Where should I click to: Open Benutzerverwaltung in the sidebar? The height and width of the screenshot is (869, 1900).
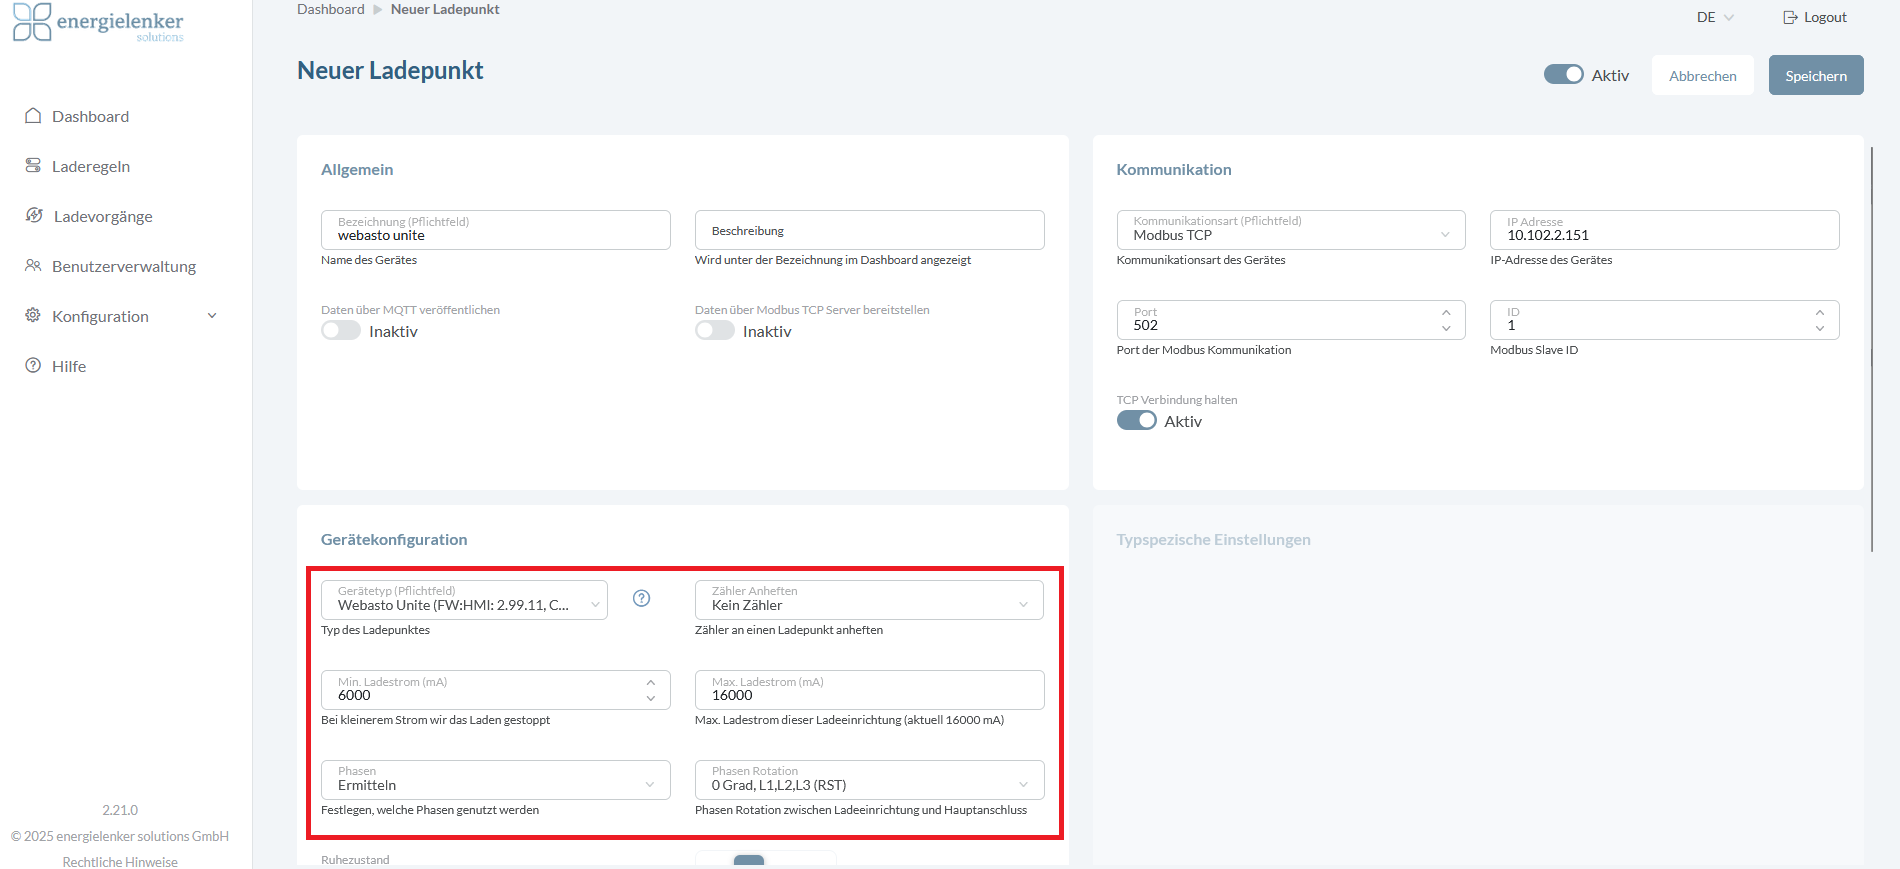(x=126, y=266)
